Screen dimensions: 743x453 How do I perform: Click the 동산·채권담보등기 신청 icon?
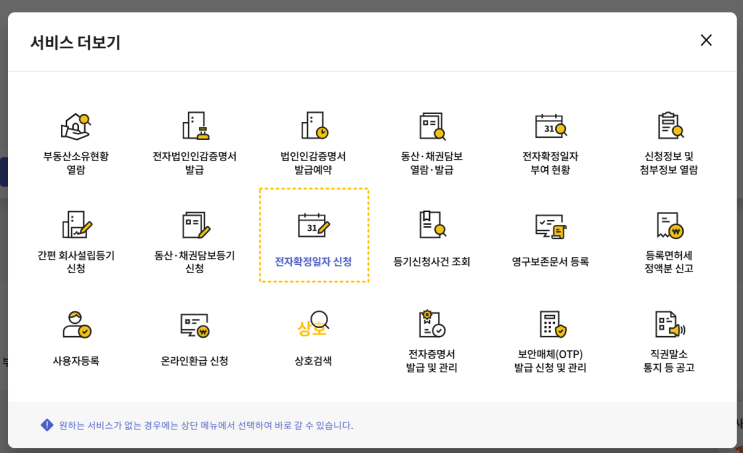pyautogui.click(x=196, y=225)
